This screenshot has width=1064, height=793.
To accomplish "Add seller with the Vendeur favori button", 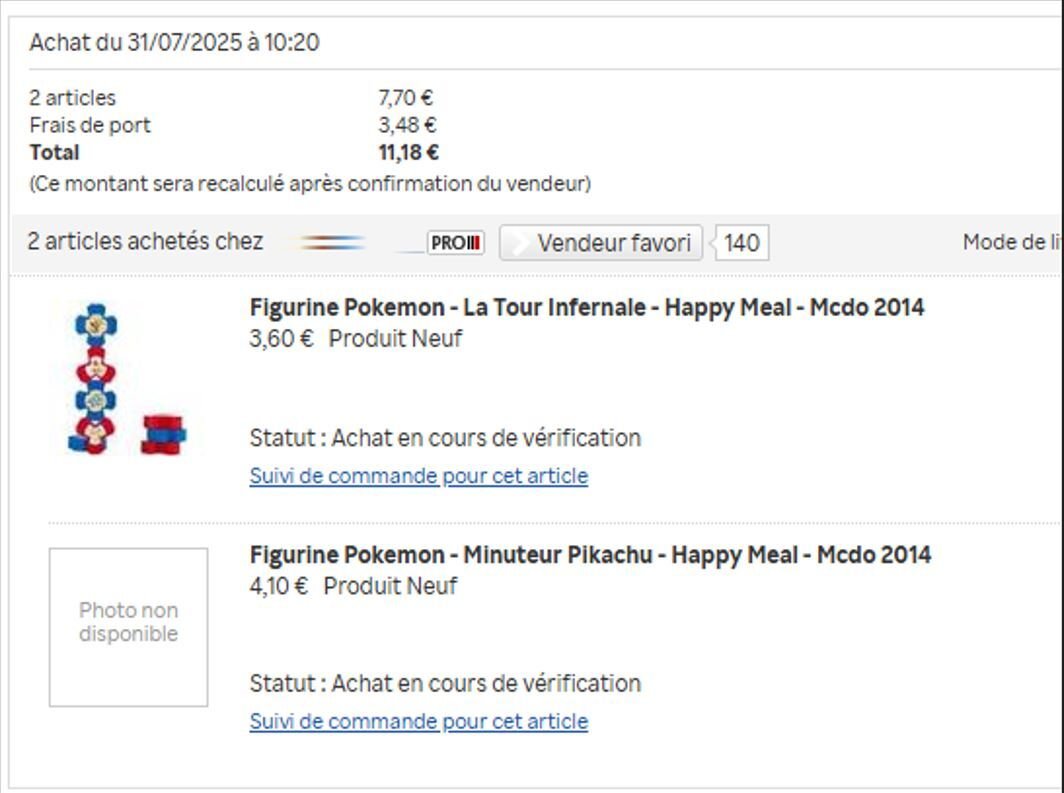I will point(601,243).
